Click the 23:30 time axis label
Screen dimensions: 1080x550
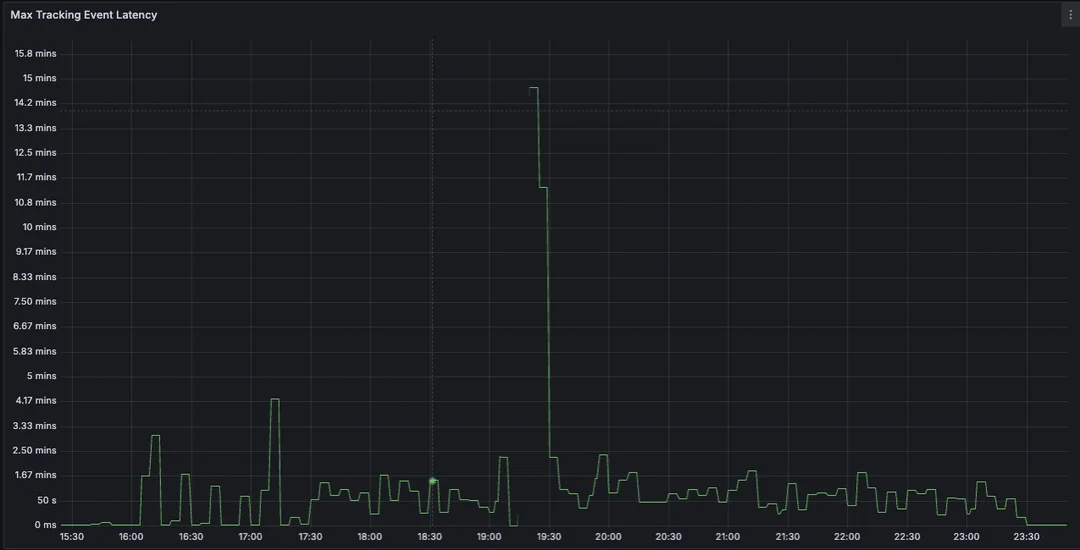(x=1026, y=537)
